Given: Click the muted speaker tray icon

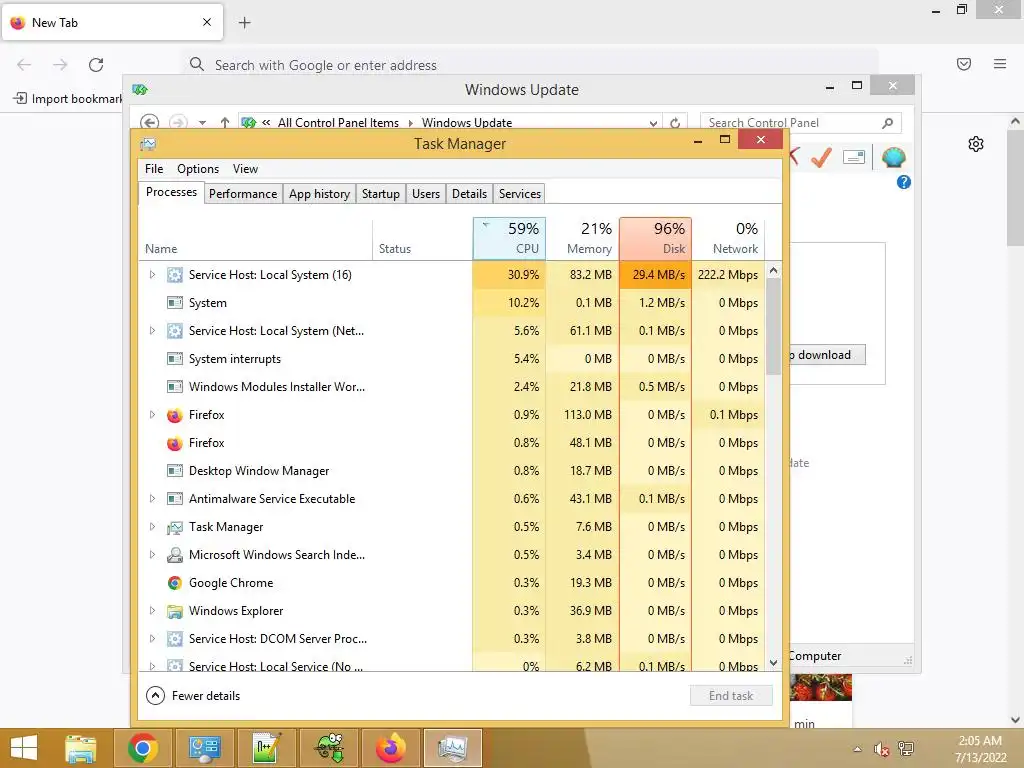Looking at the screenshot, I should click(882, 749).
